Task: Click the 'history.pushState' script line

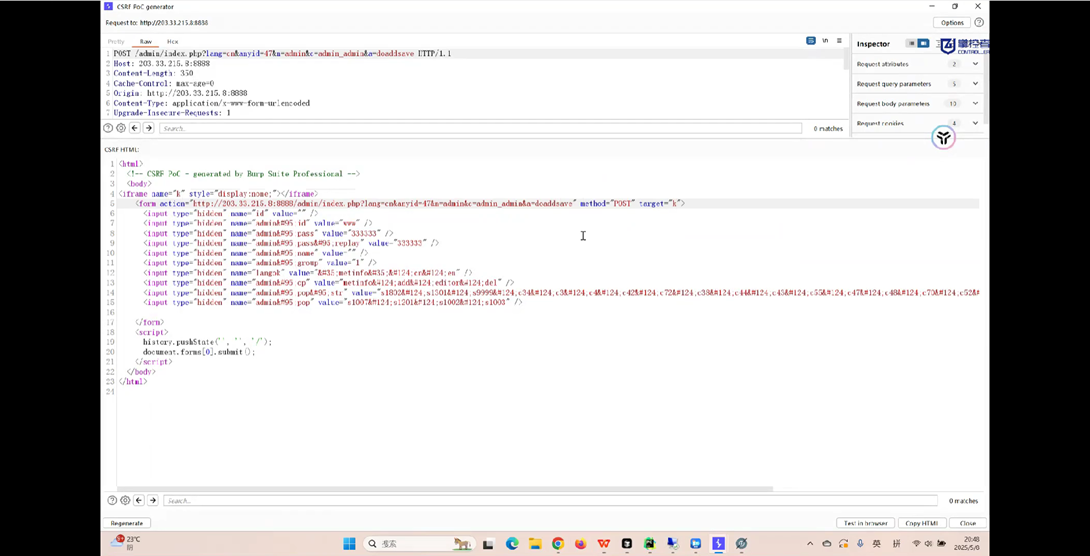Action: pyautogui.click(x=207, y=342)
